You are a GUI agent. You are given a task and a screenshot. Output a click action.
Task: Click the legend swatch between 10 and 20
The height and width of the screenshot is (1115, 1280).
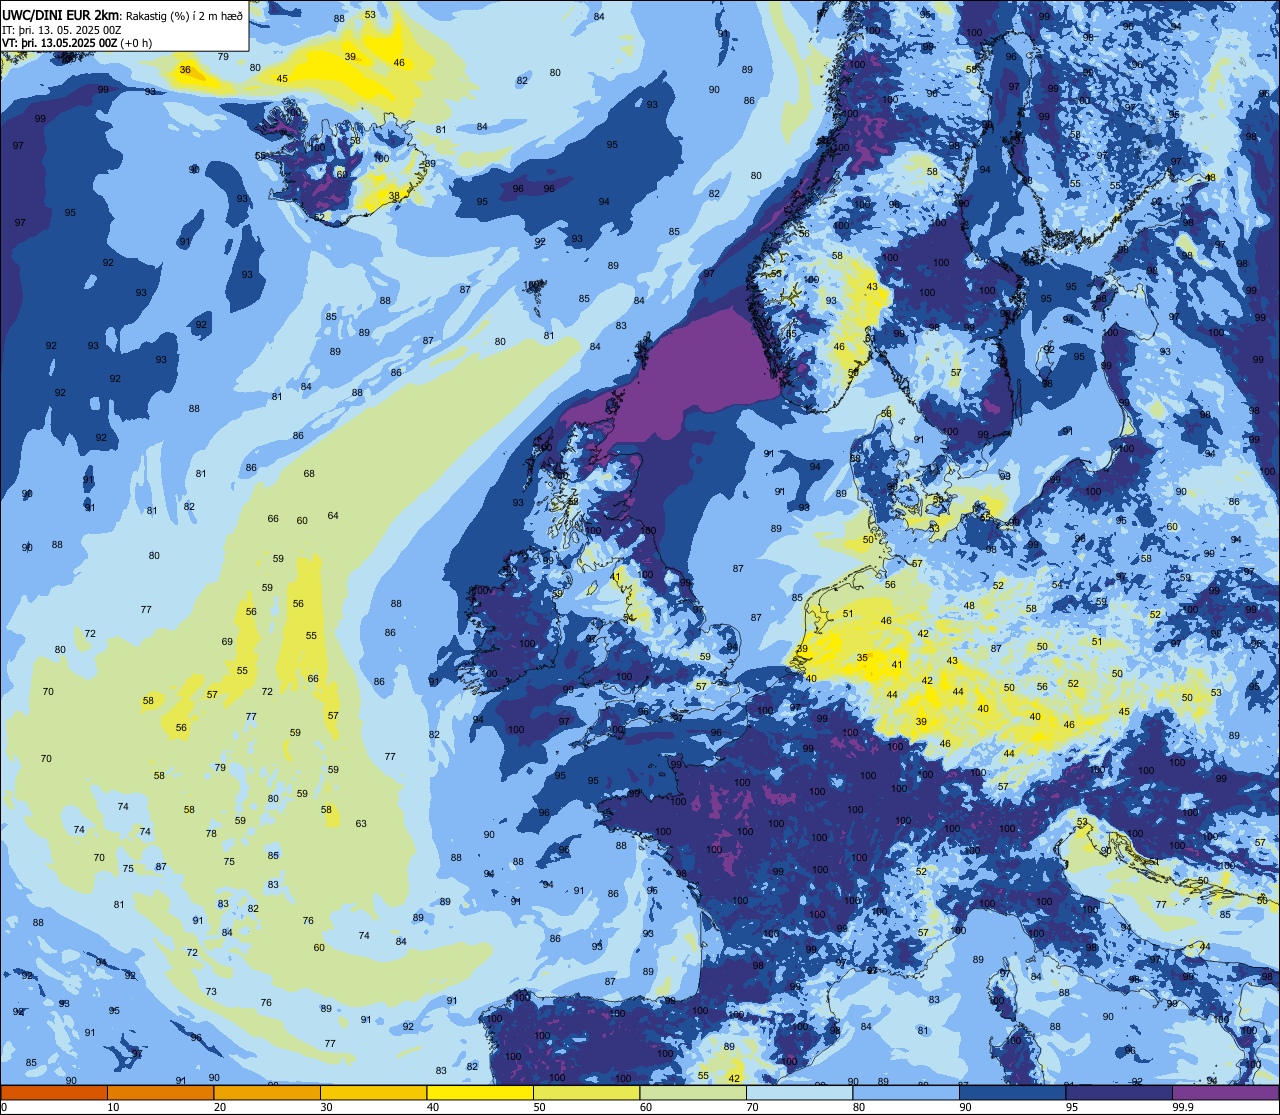[x=160, y=1092]
